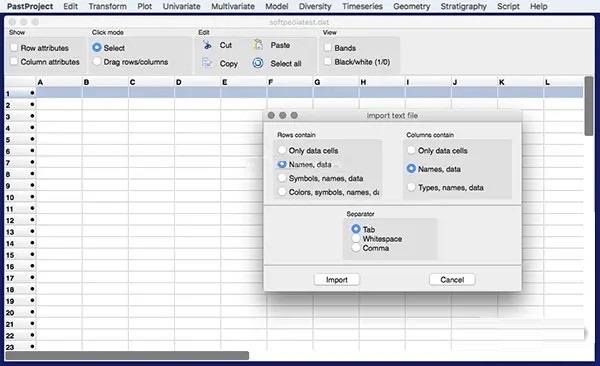The width and height of the screenshot is (600, 366).
Task: Open the Script menu
Action: coord(508,7)
